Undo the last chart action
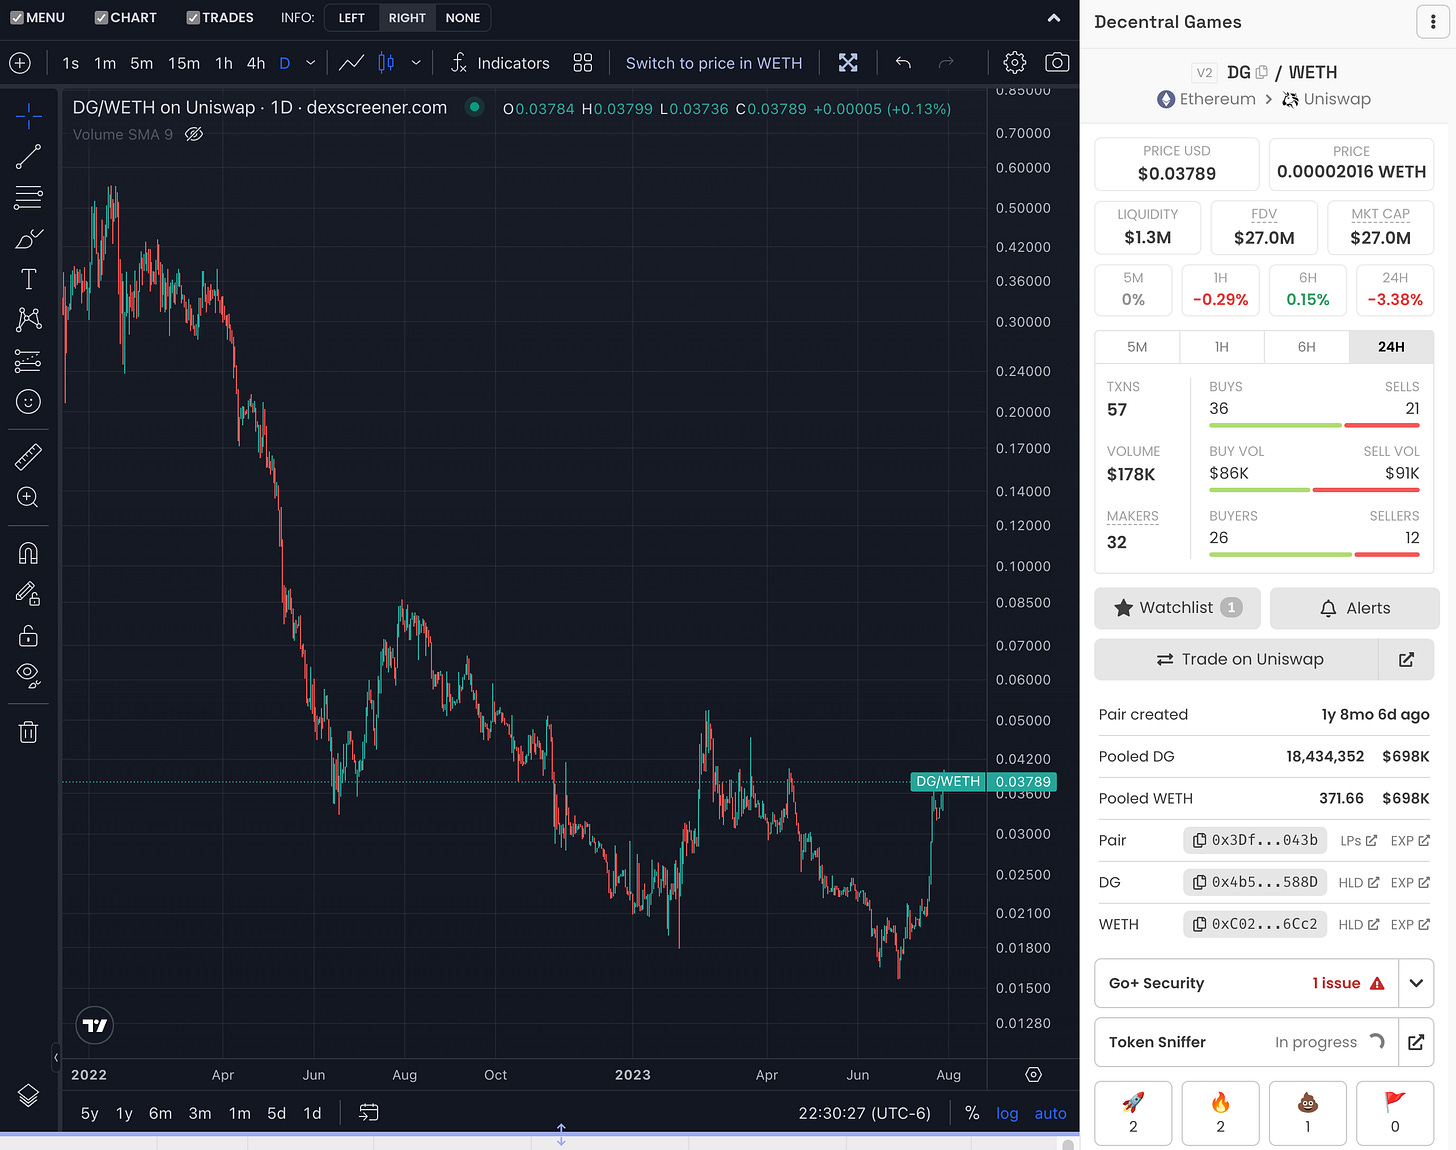 pos(903,63)
